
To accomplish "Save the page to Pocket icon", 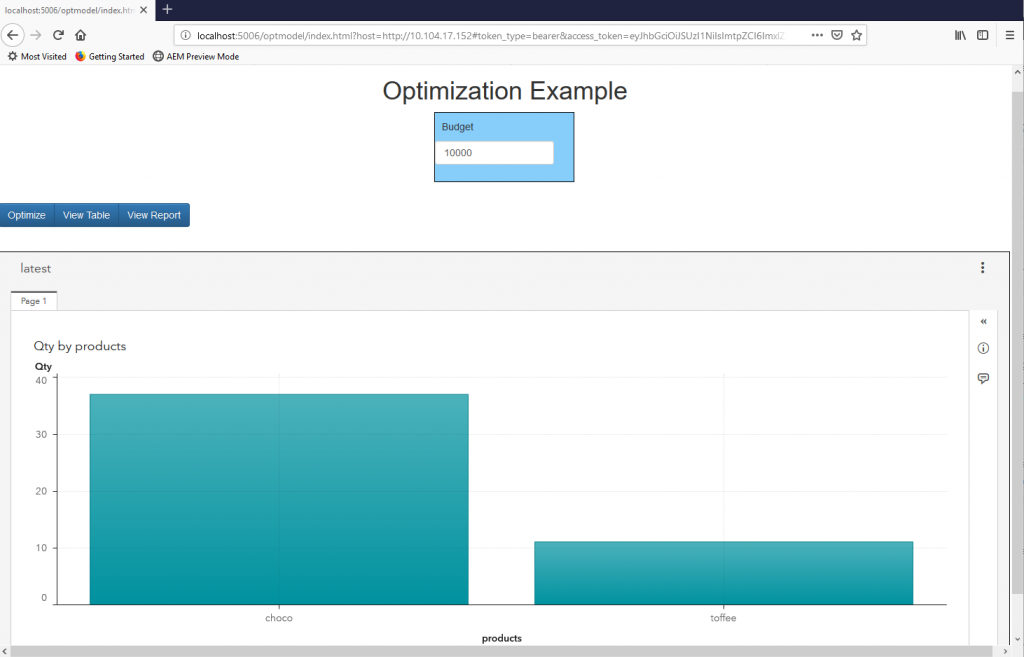I will coord(837,35).
